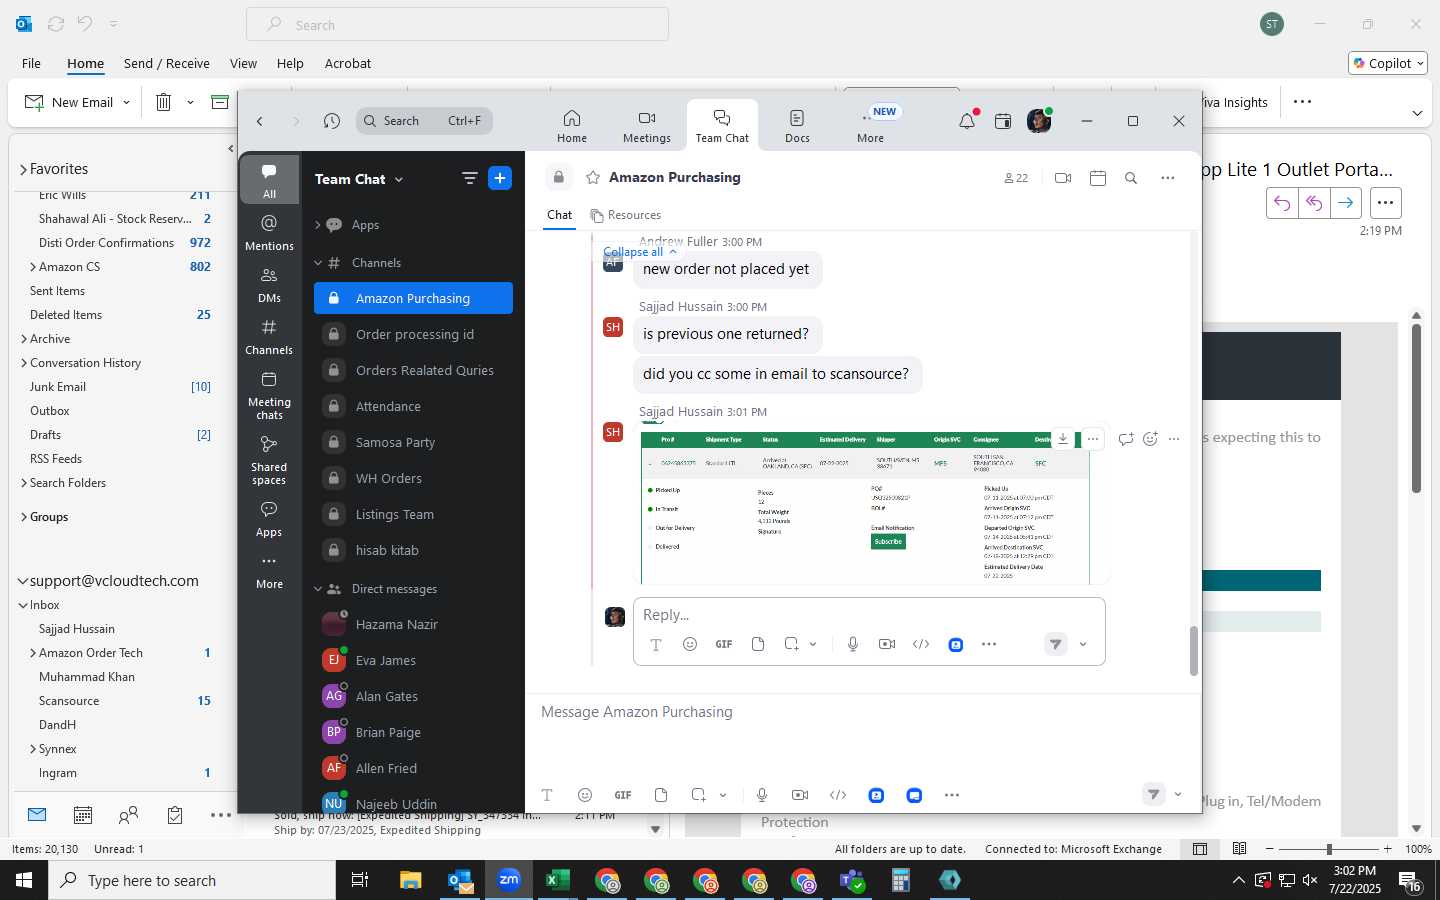The width and height of the screenshot is (1440, 900).
Task: Schedule meeting from channel header calendar icon
Action: pyautogui.click(x=1097, y=178)
